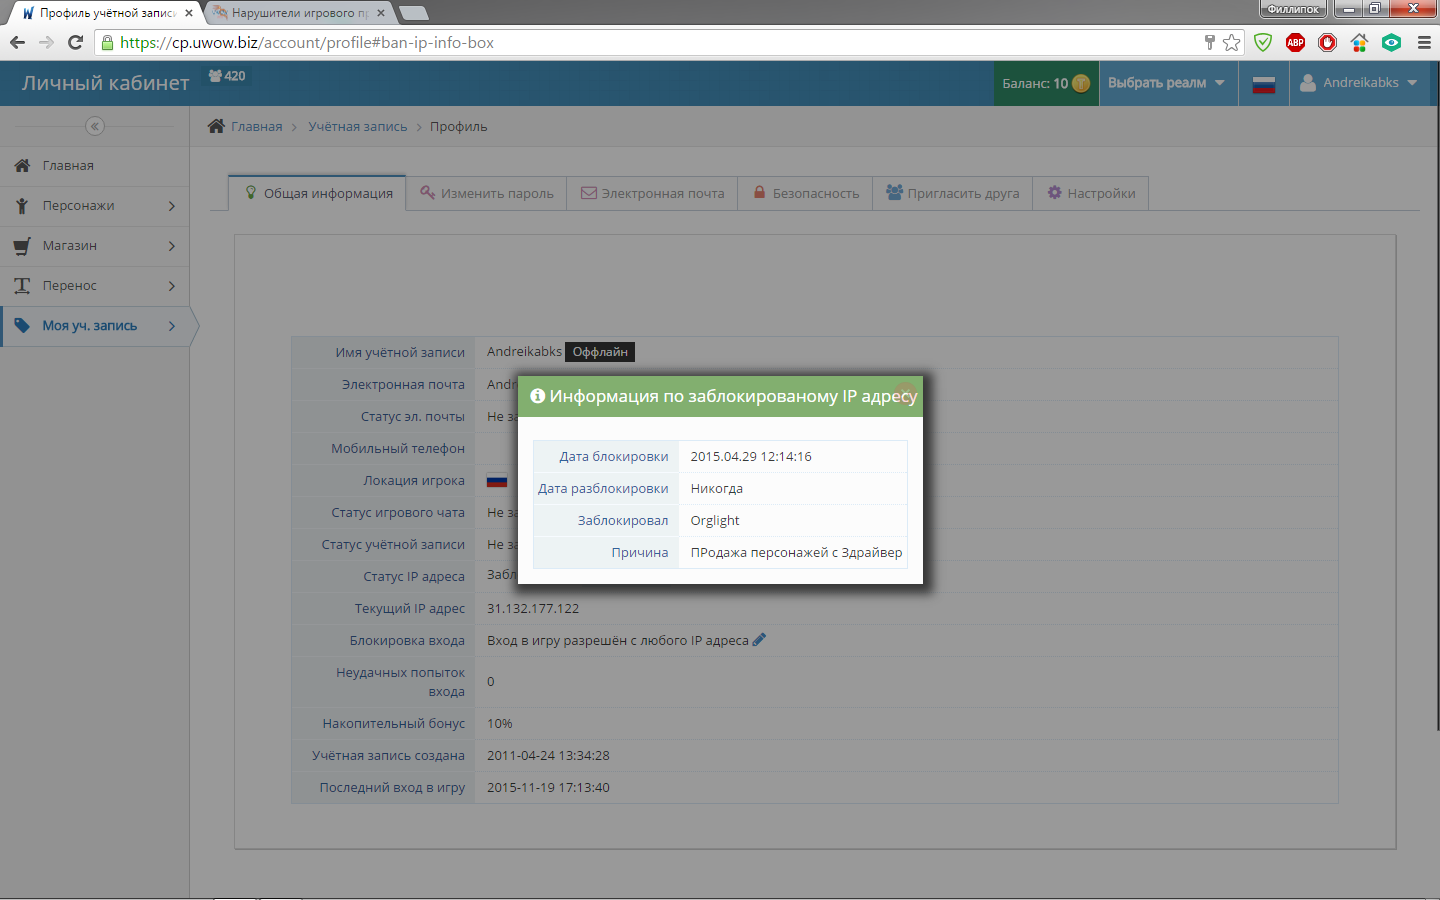
Task: Click the browser address bar
Action: tap(650, 42)
